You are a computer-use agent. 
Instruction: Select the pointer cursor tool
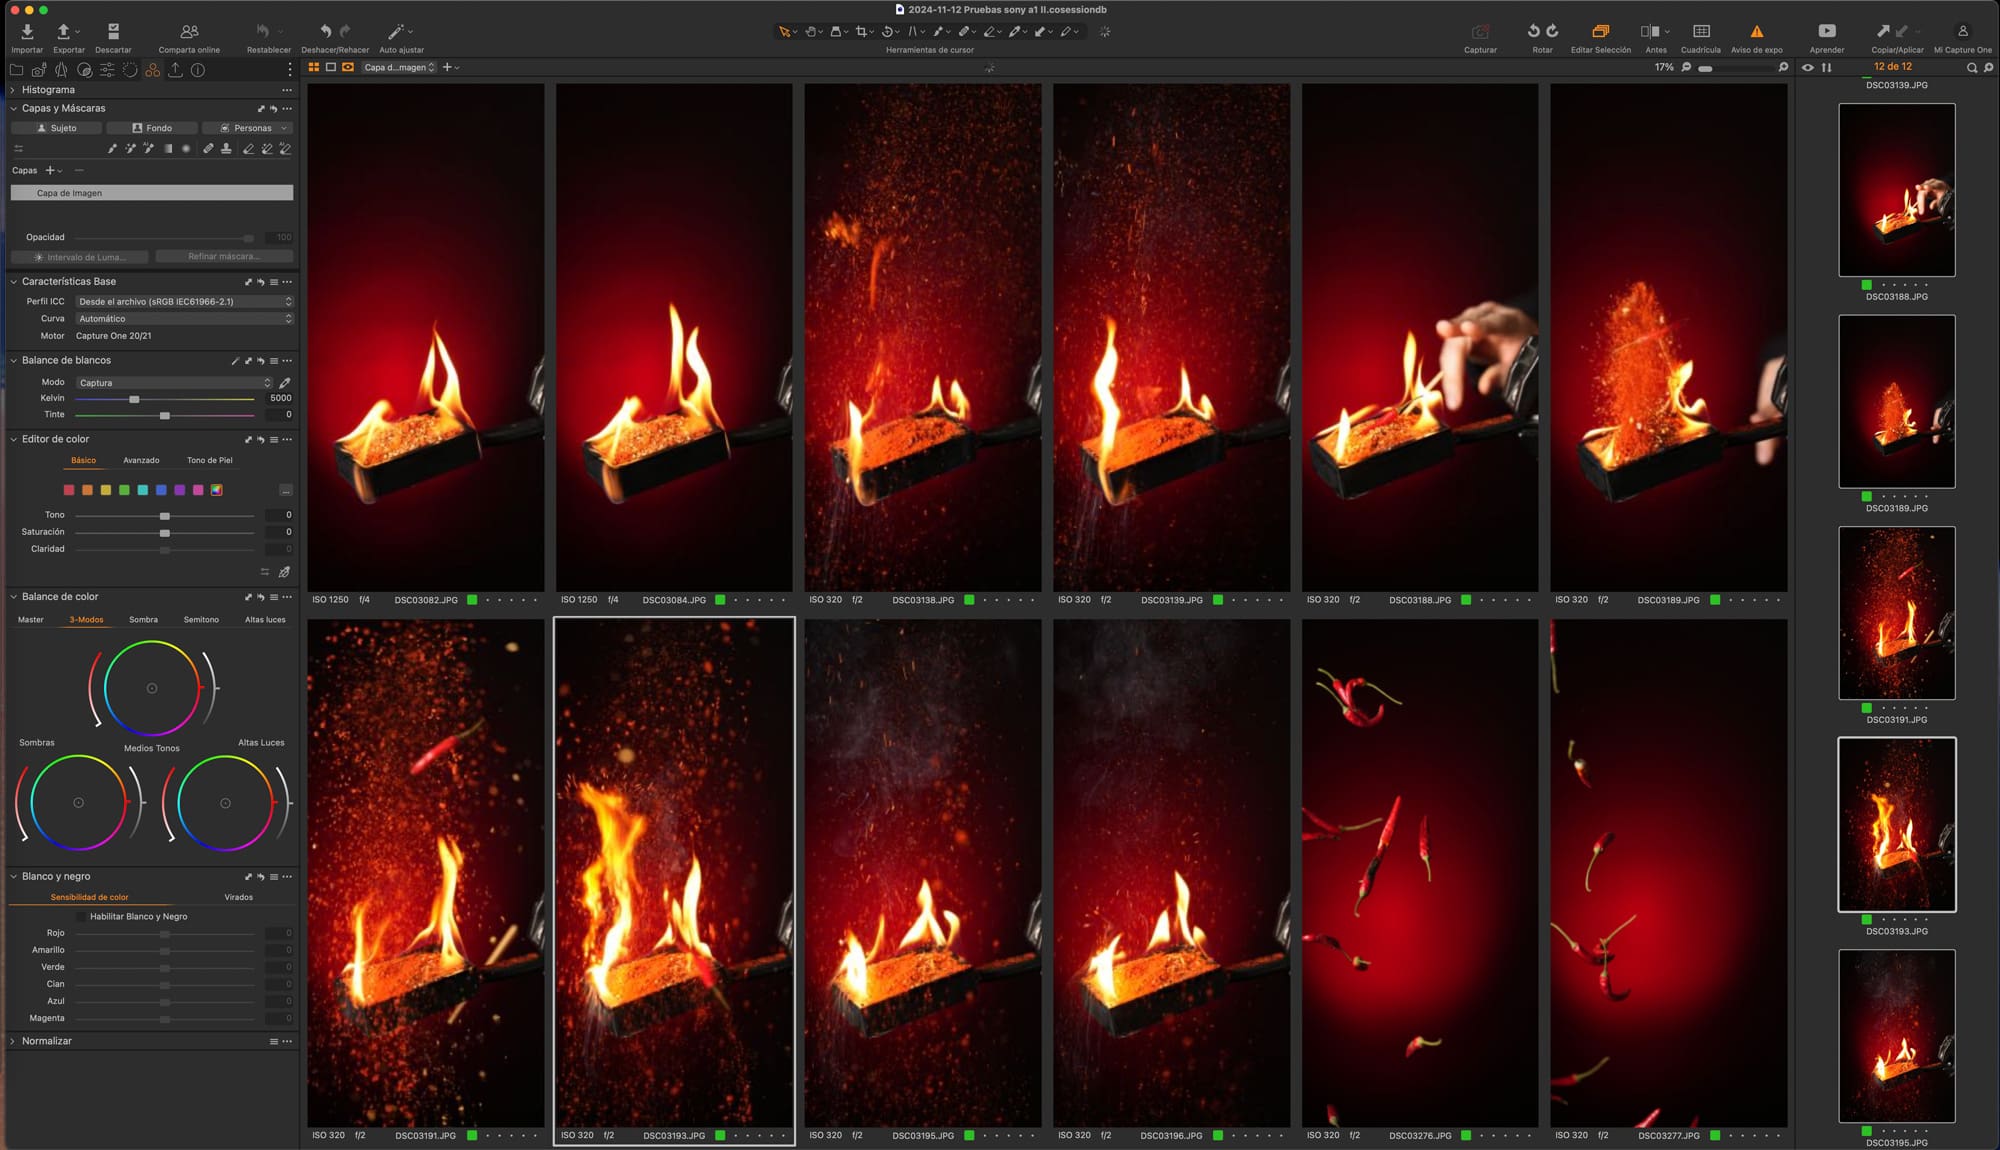coord(784,32)
